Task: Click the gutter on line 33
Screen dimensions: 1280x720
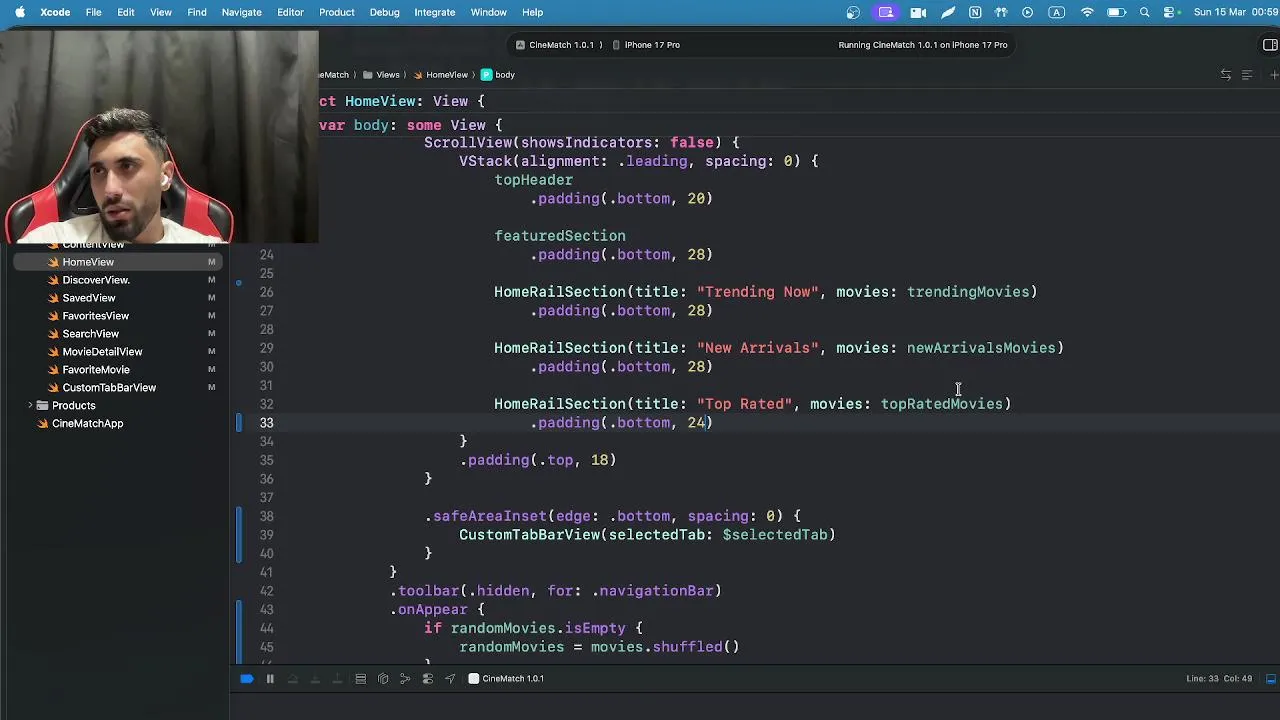Action: coord(267,423)
